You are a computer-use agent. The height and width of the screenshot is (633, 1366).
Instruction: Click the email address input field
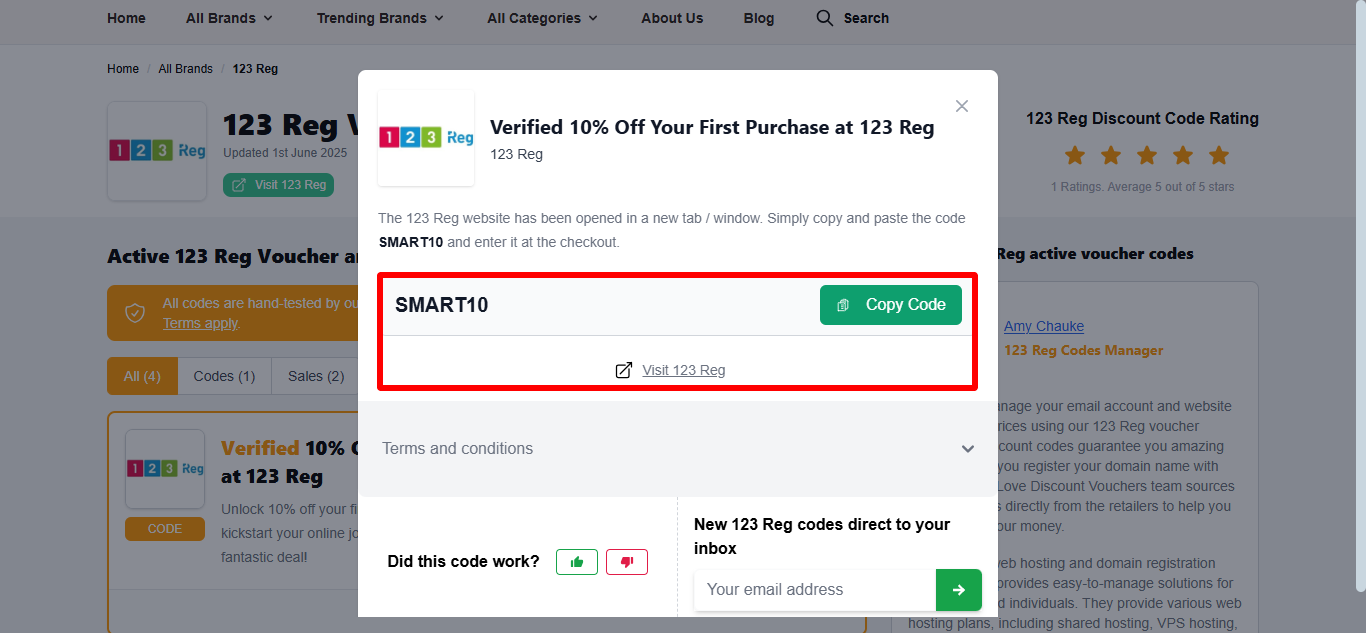815,590
